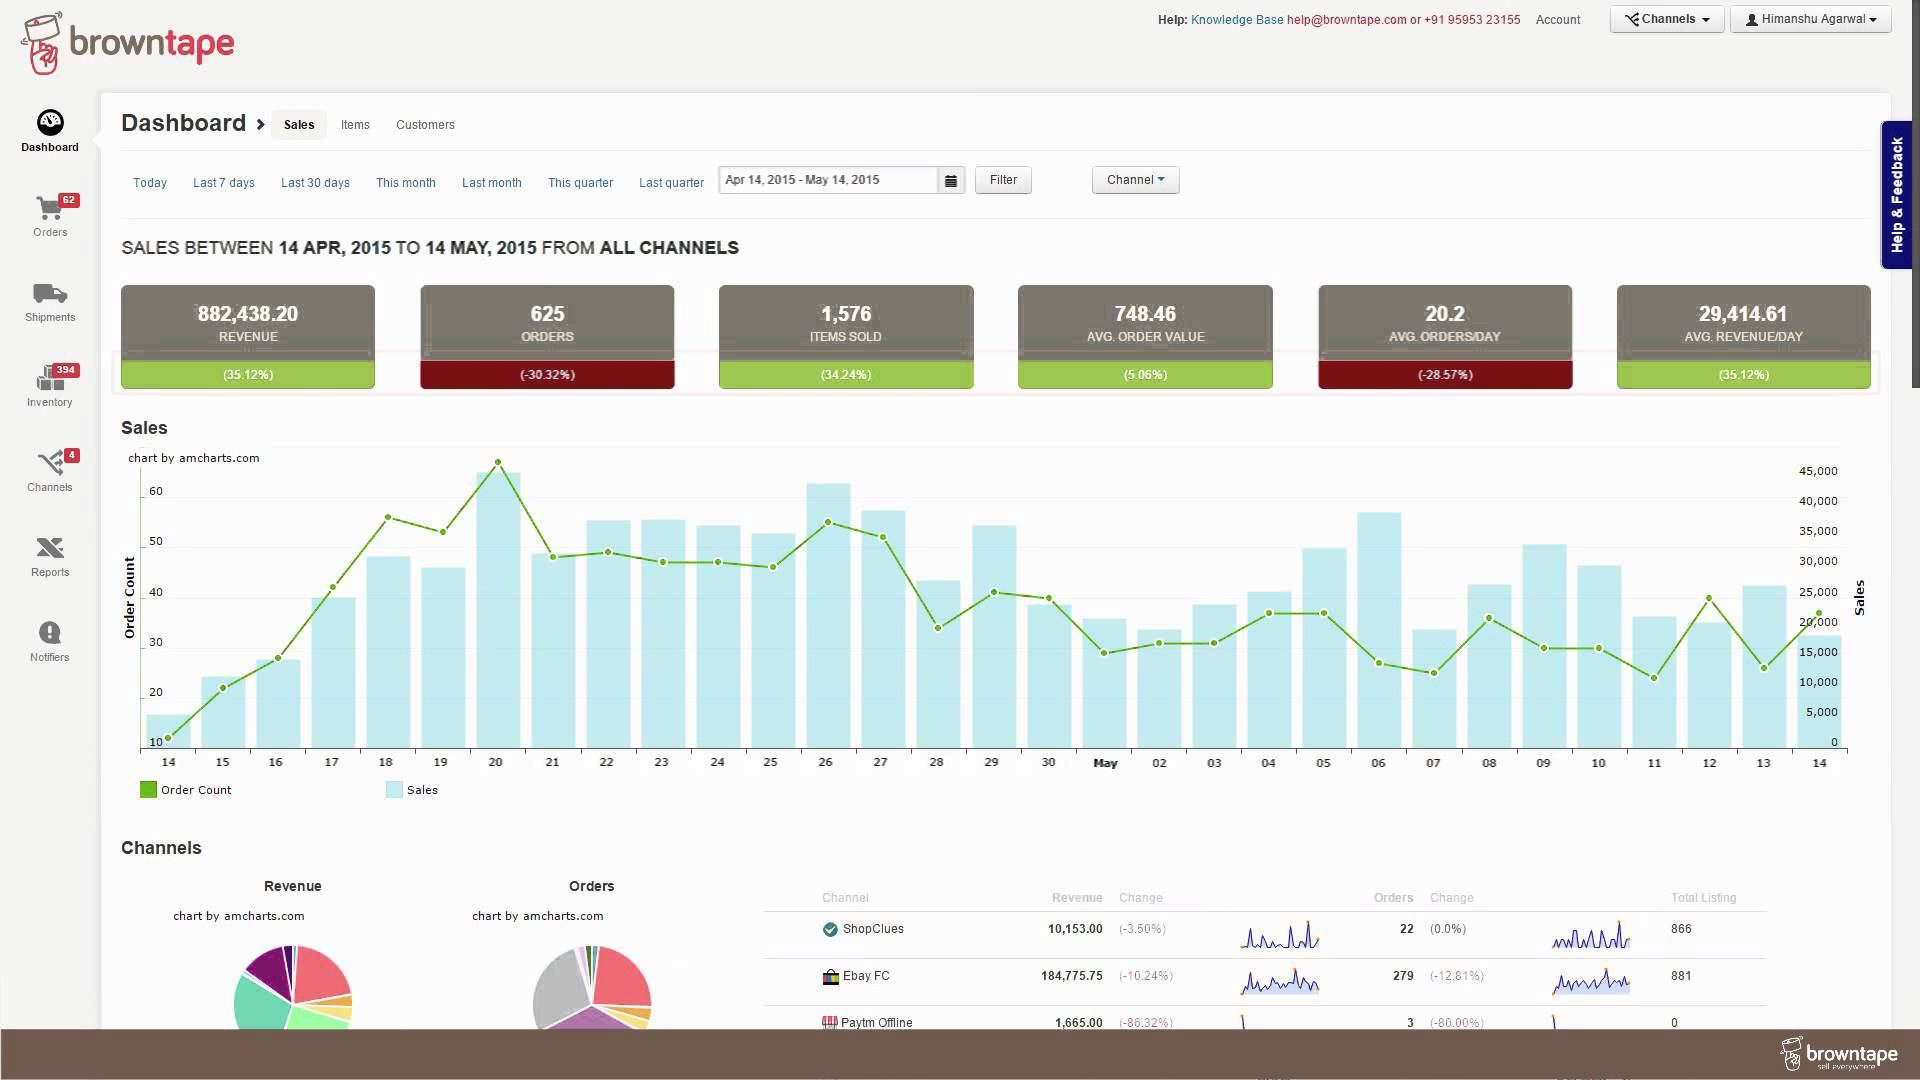Open Reports icon in sidebar
Viewport: 1920px width, 1080px height.
(x=50, y=548)
